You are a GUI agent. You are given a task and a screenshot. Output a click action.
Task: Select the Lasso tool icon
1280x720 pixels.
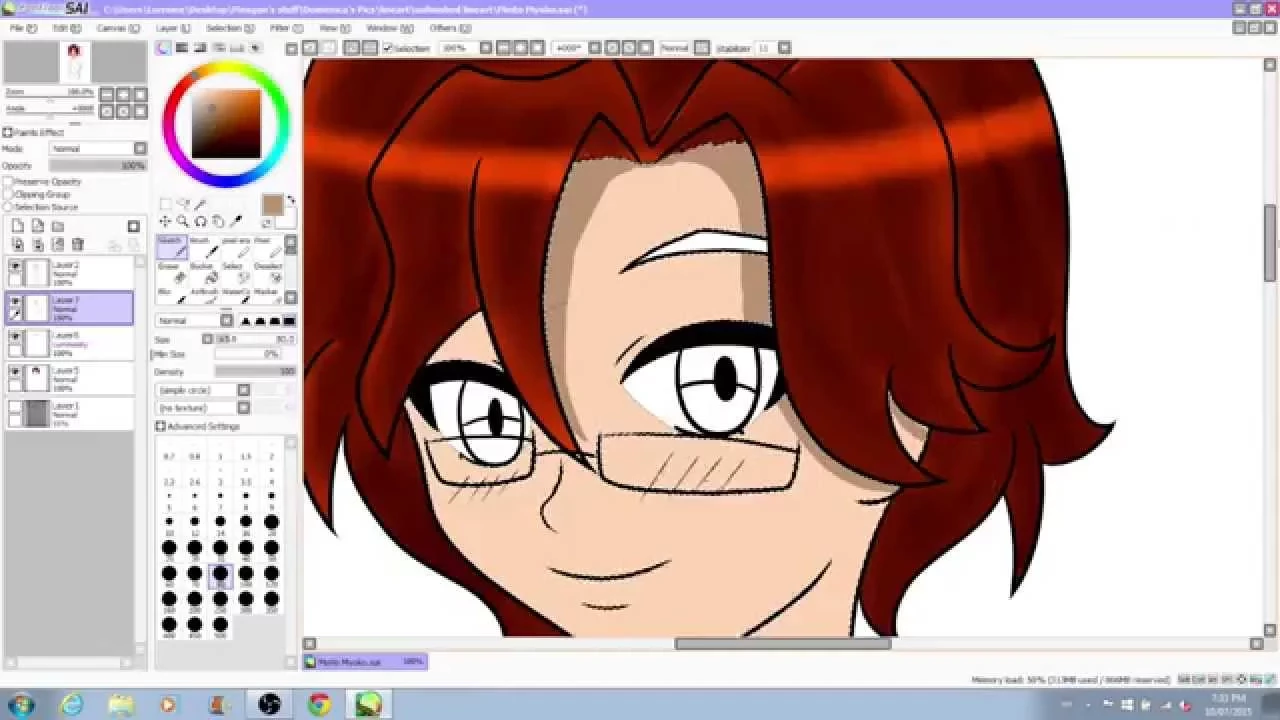(x=183, y=205)
